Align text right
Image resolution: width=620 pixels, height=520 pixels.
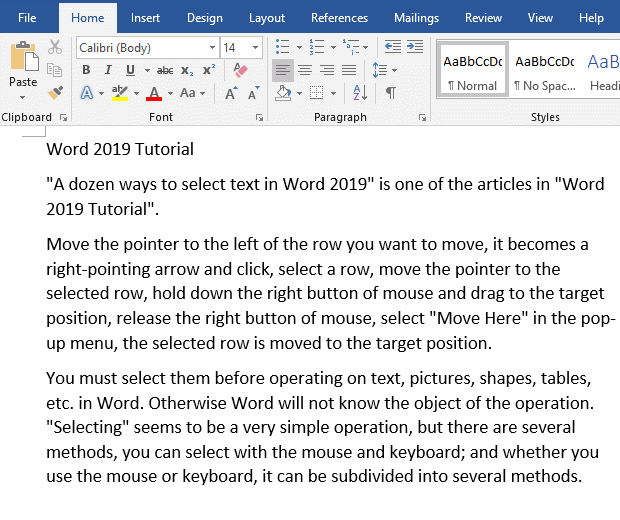click(327, 70)
